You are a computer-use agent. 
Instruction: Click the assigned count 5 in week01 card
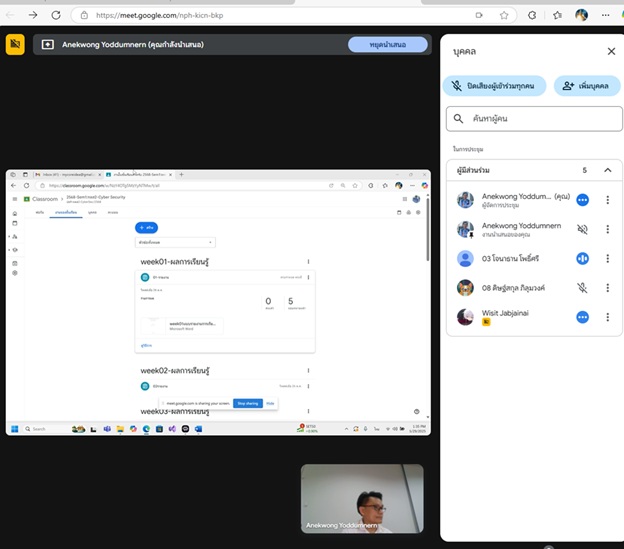291,301
